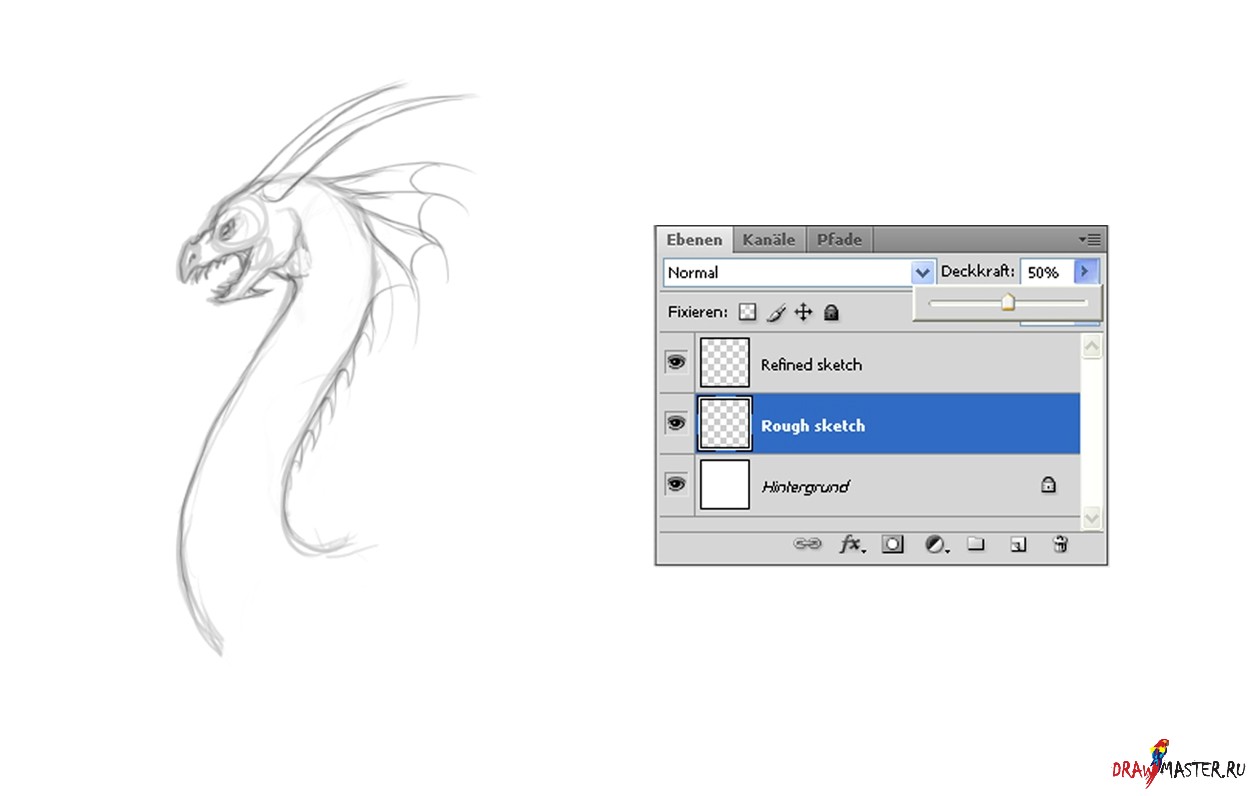Viewport: 1253px width, 796px height.
Task: Switch to the Pfade tab
Action: tap(839, 240)
